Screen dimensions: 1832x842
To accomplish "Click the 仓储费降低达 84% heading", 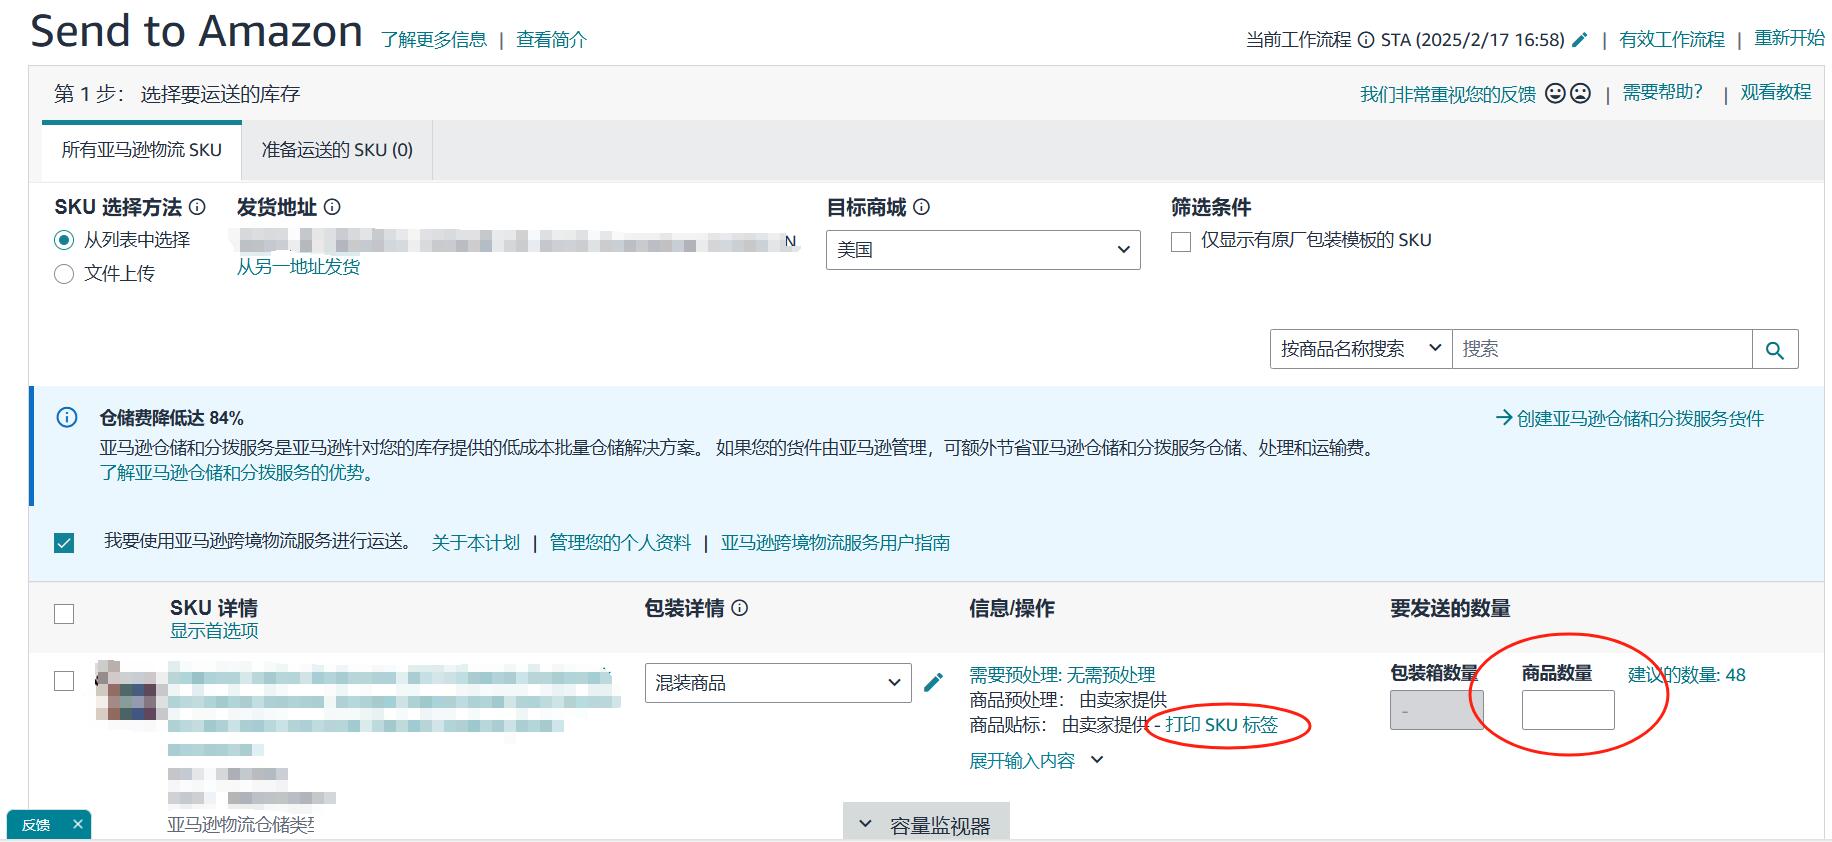I will (171, 418).
